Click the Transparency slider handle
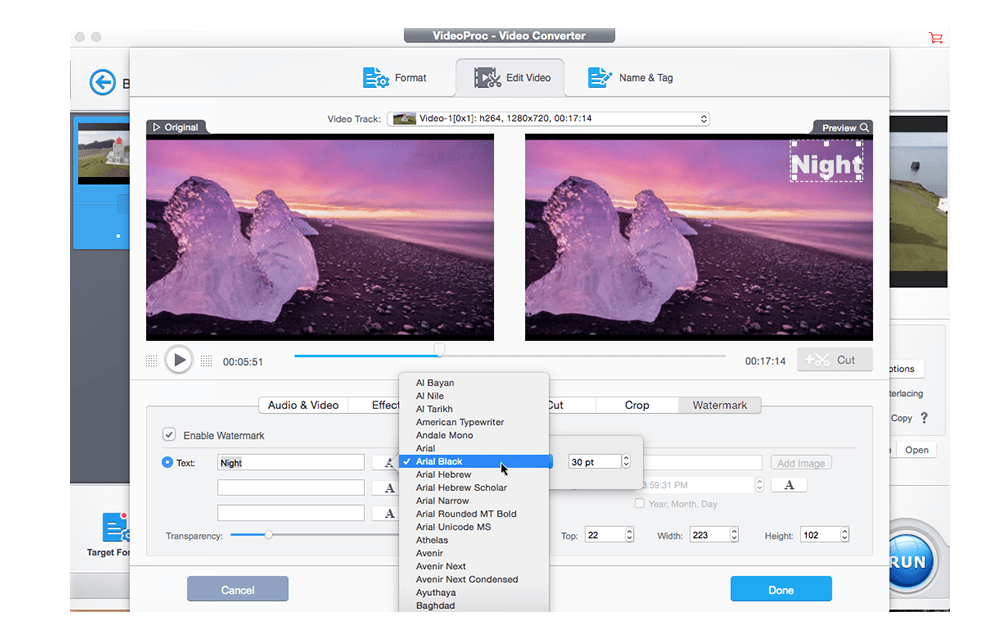This screenshot has width=1000, height=639. pyautogui.click(x=268, y=535)
